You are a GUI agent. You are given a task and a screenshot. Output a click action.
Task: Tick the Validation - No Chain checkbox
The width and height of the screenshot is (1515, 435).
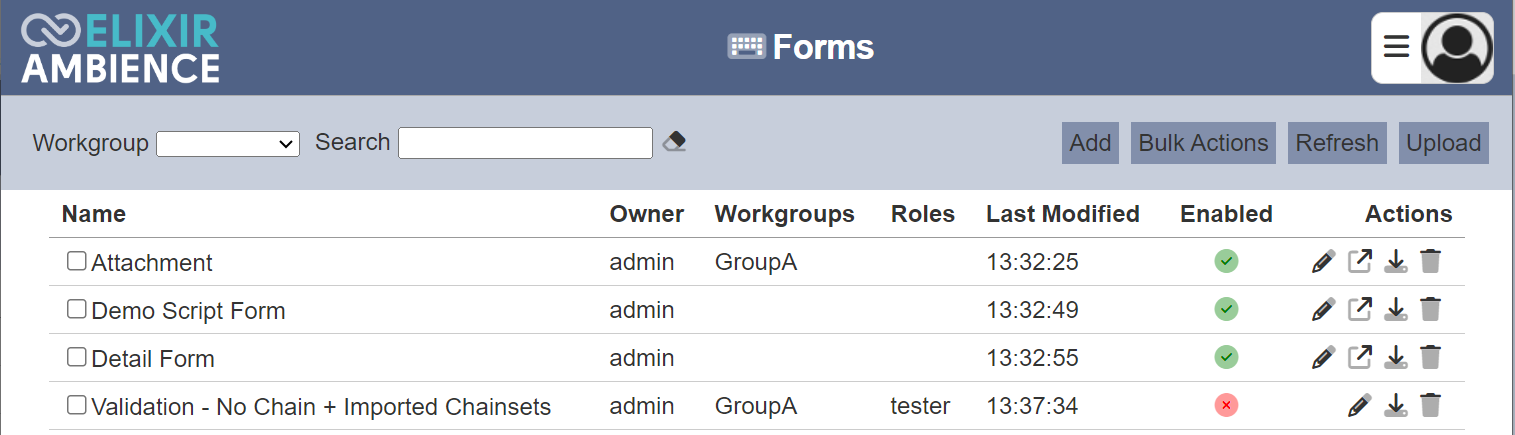(x=77, y=405)
